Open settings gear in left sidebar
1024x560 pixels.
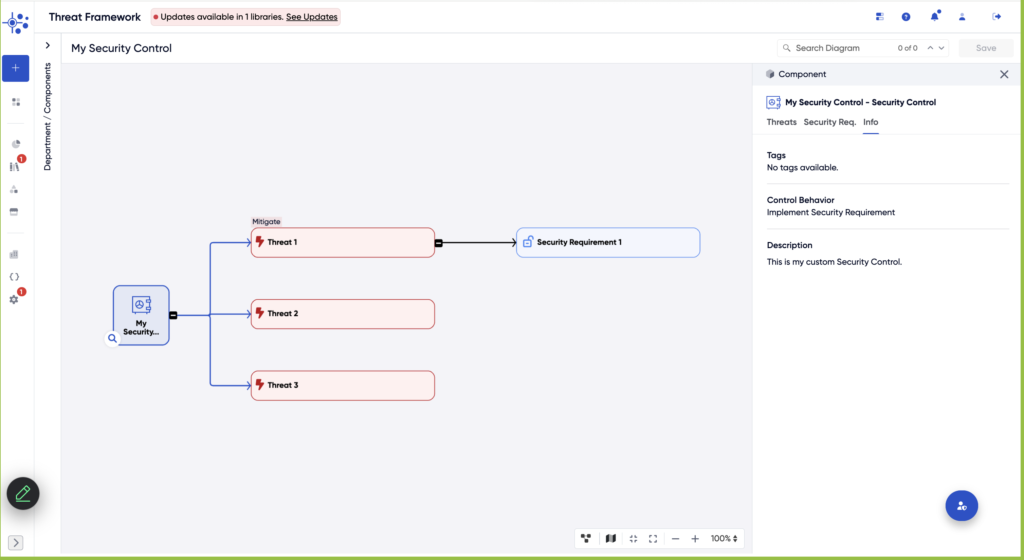coord(14,299)
